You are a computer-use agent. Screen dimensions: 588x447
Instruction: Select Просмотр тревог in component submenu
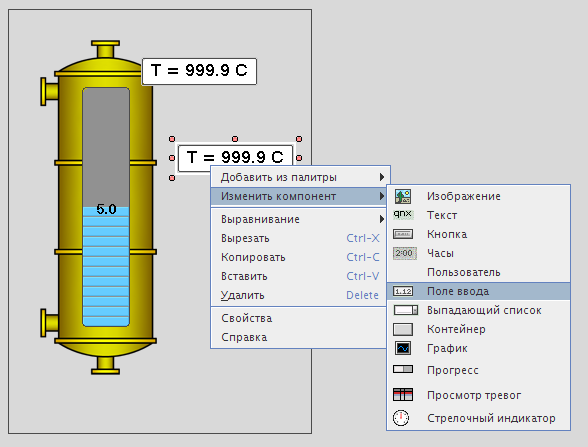[x=478, y=395]
